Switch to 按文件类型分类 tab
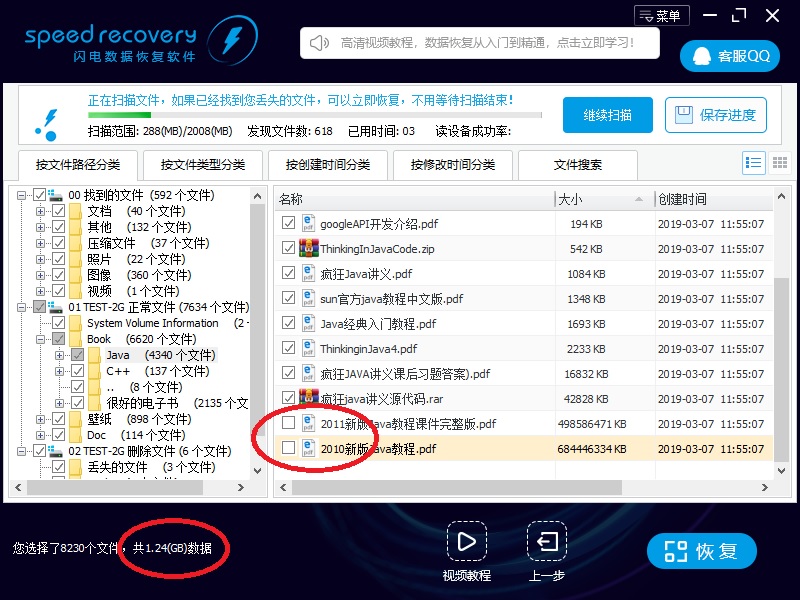The width and height of the screenshot is (800, 600). point(202,165)
